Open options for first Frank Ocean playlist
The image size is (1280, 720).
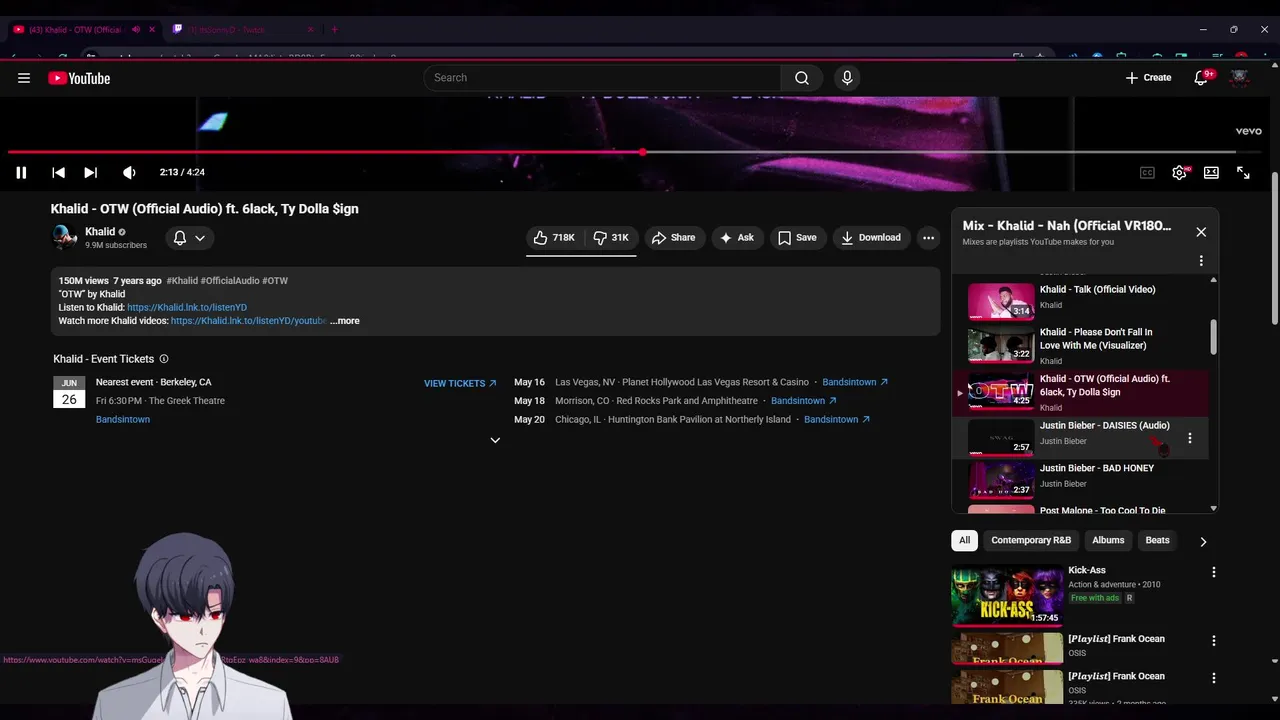pyautogui.click(x=1214, y=640)
